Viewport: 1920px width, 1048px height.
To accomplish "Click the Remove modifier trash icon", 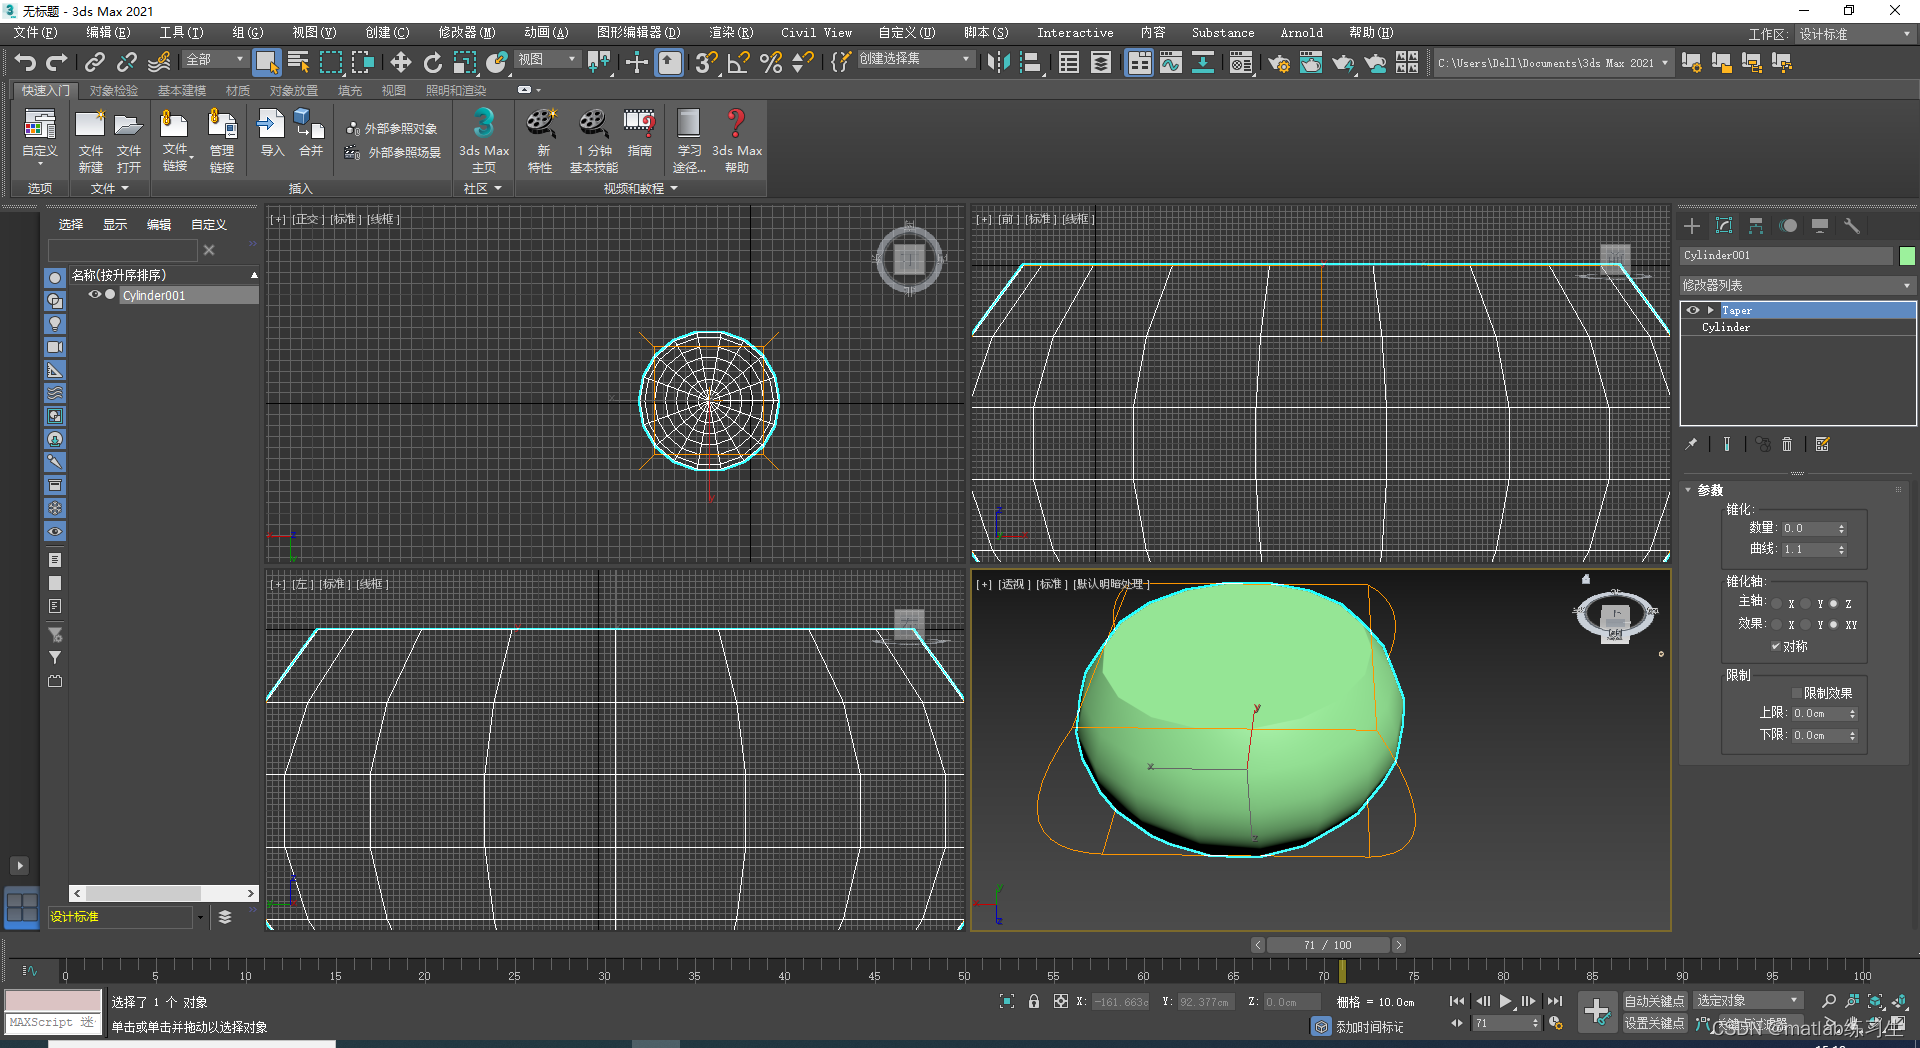I will click(1787, 444).
